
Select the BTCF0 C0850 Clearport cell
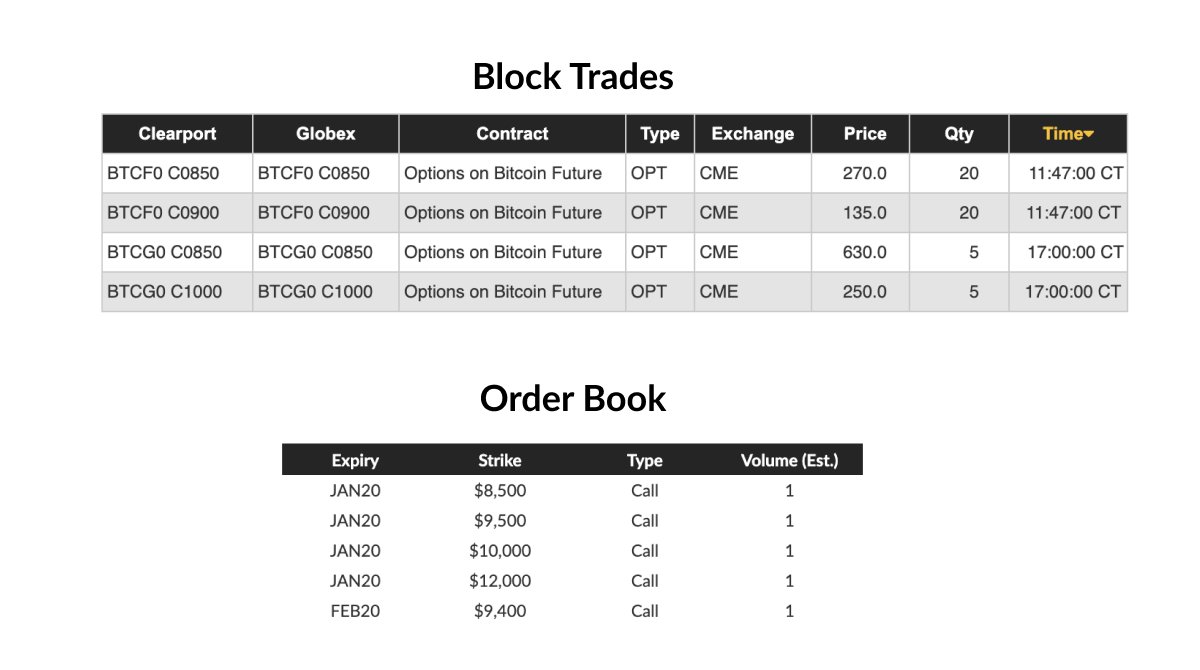click(x=177, y=173)
